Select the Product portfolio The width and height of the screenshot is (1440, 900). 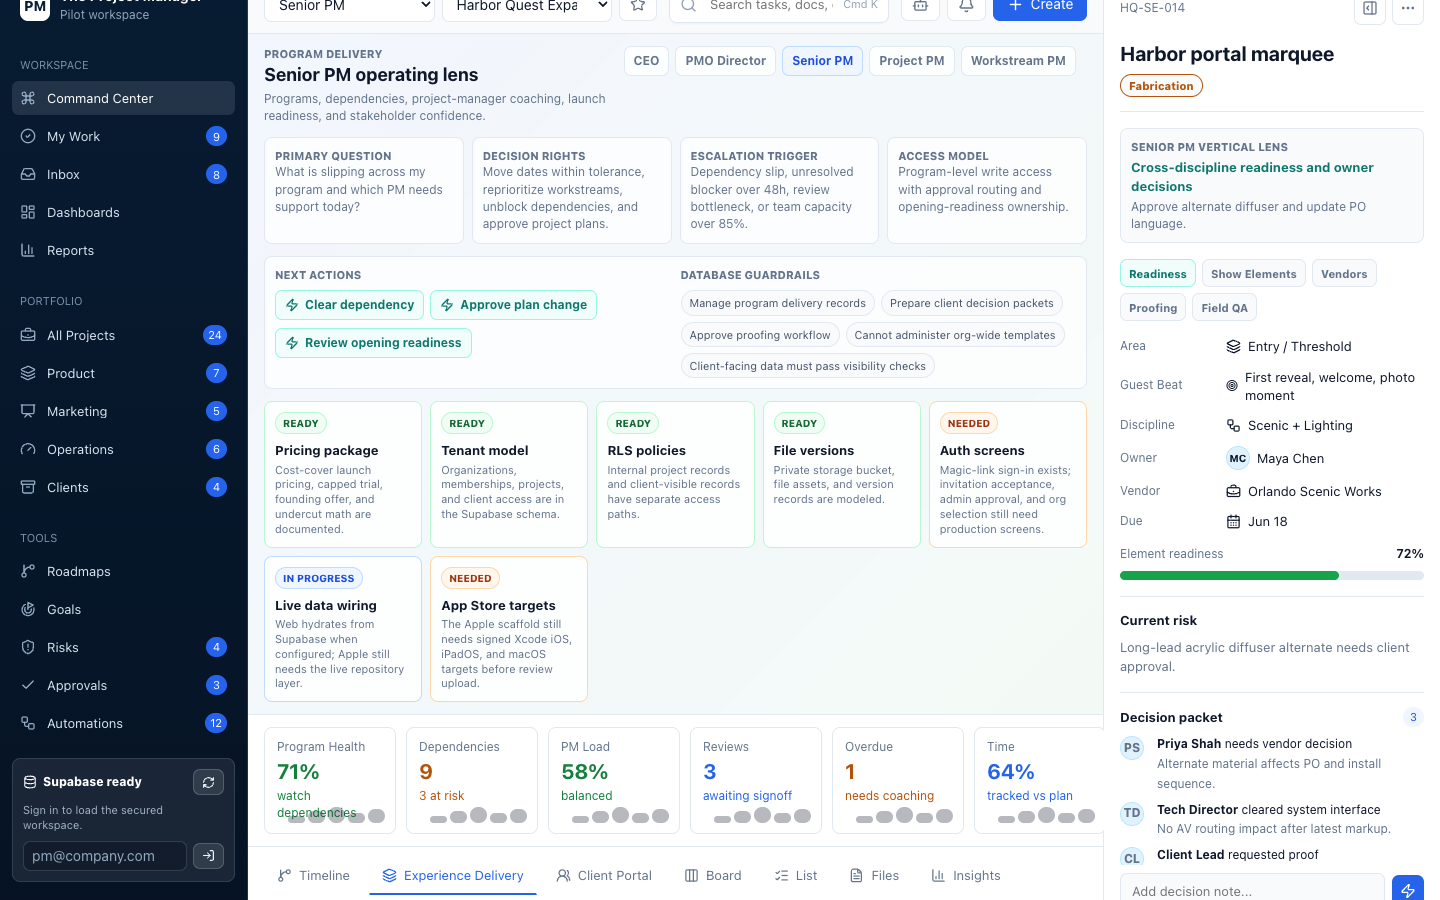pos(123,373)
